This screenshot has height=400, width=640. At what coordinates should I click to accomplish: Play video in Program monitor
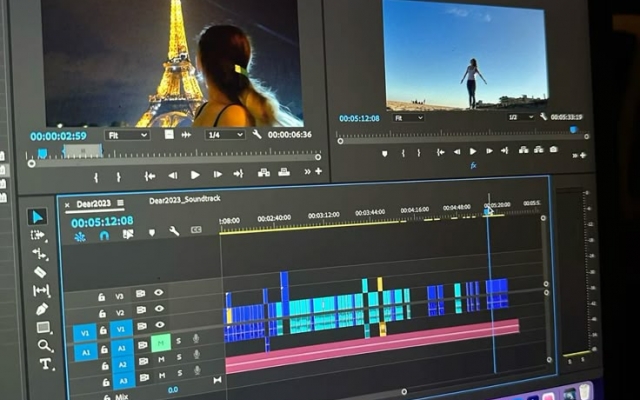473,151
